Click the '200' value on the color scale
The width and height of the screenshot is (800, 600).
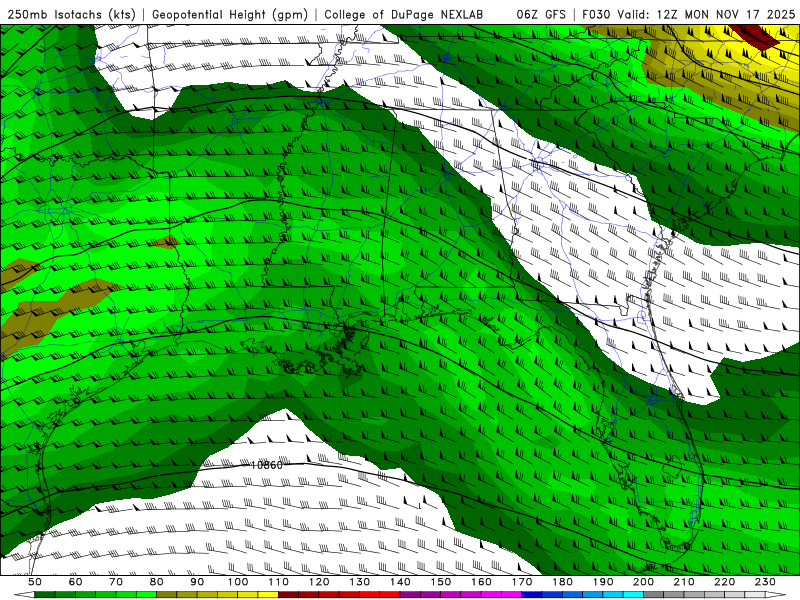point(643,582)
